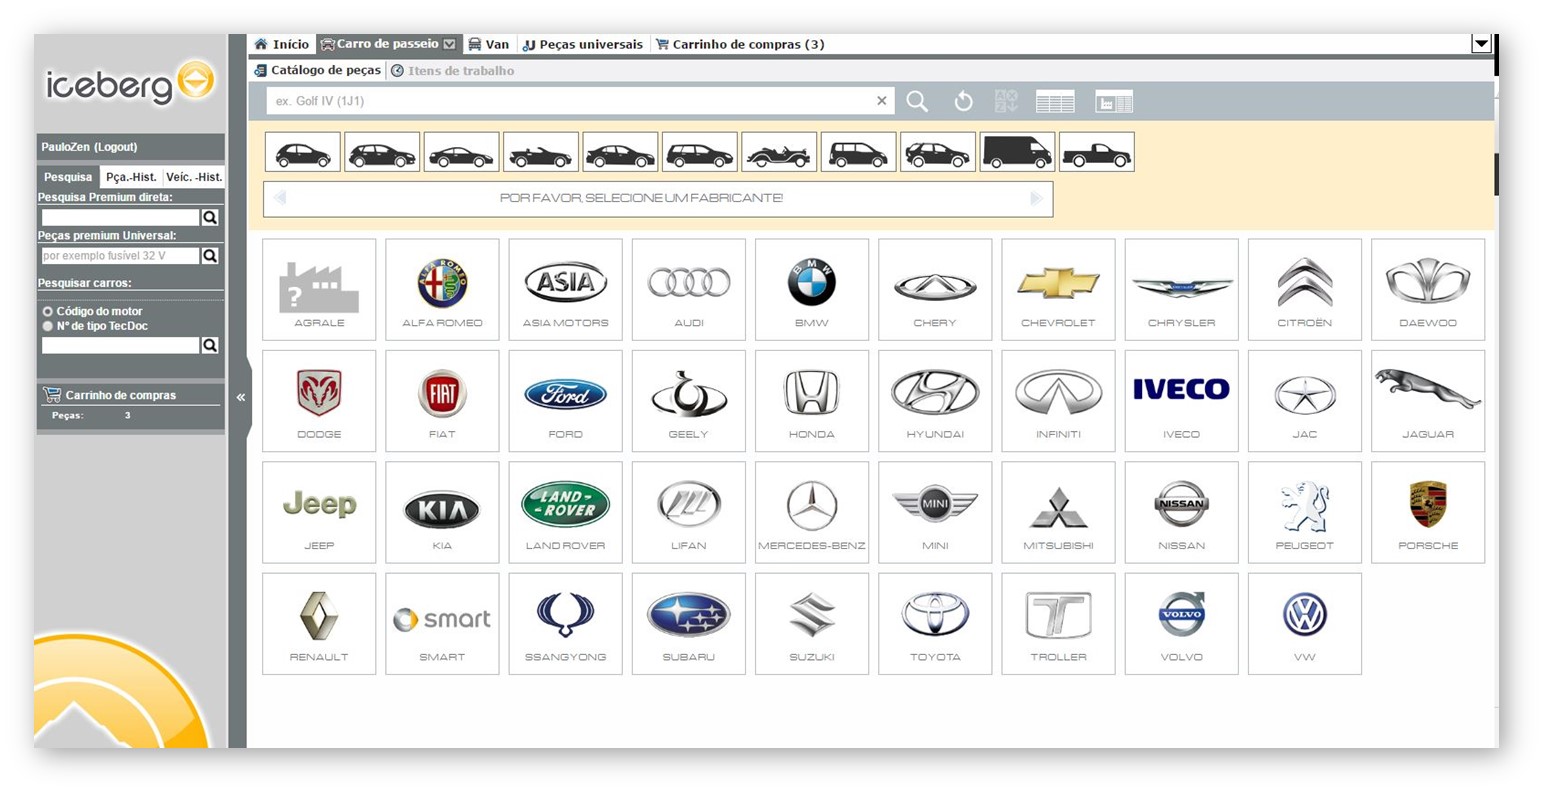This screenshot has width=1545, height=794.
Task: Focus the model search field ex. Golf IV
Action: point(570,101)
